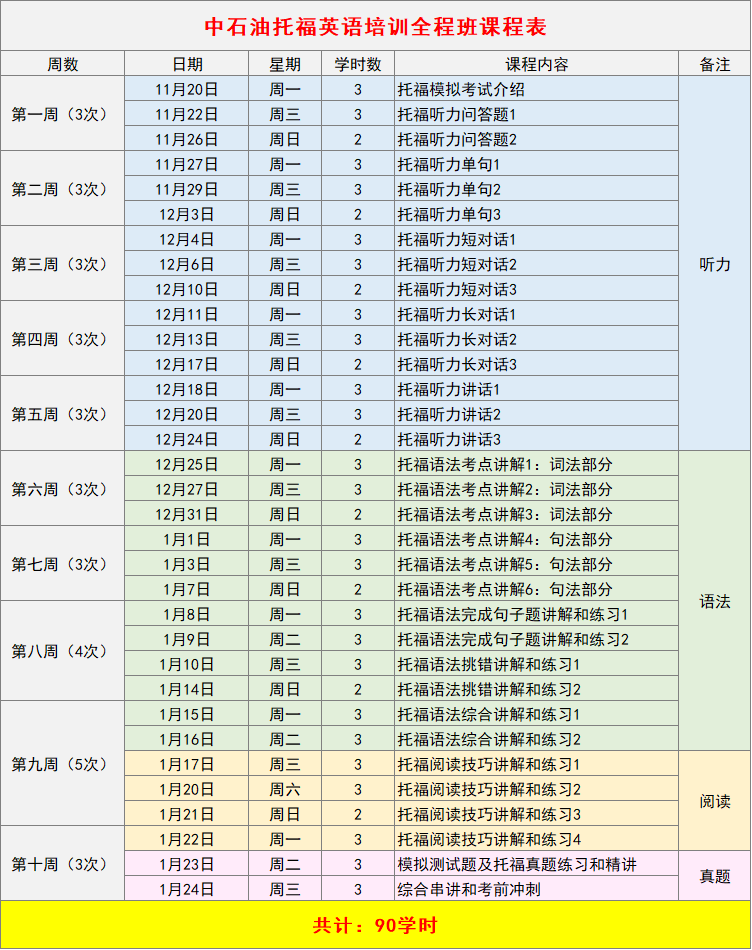This screenshot has width=752, height=950.
Task: Click 托福语法完成句子题讲解和练习1 cell
Action: (536, 614)
